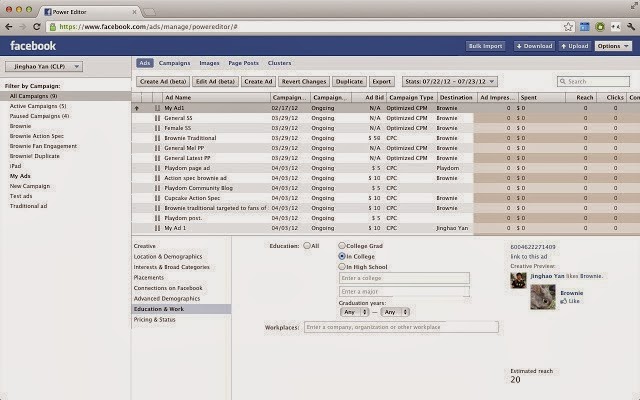Image resolution: width=640 pixels, height=400 pixels.
Task: Switch to the Ads tab
Action: (144, 63)
